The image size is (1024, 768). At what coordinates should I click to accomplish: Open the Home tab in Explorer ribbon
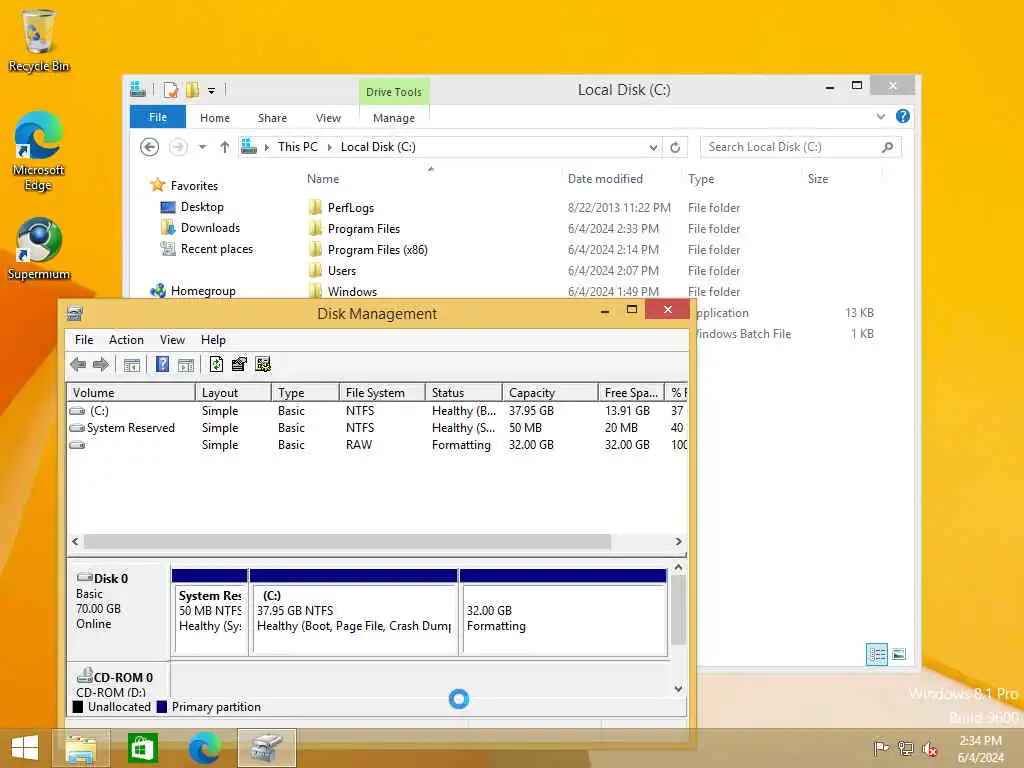click(x=215, y=118)
